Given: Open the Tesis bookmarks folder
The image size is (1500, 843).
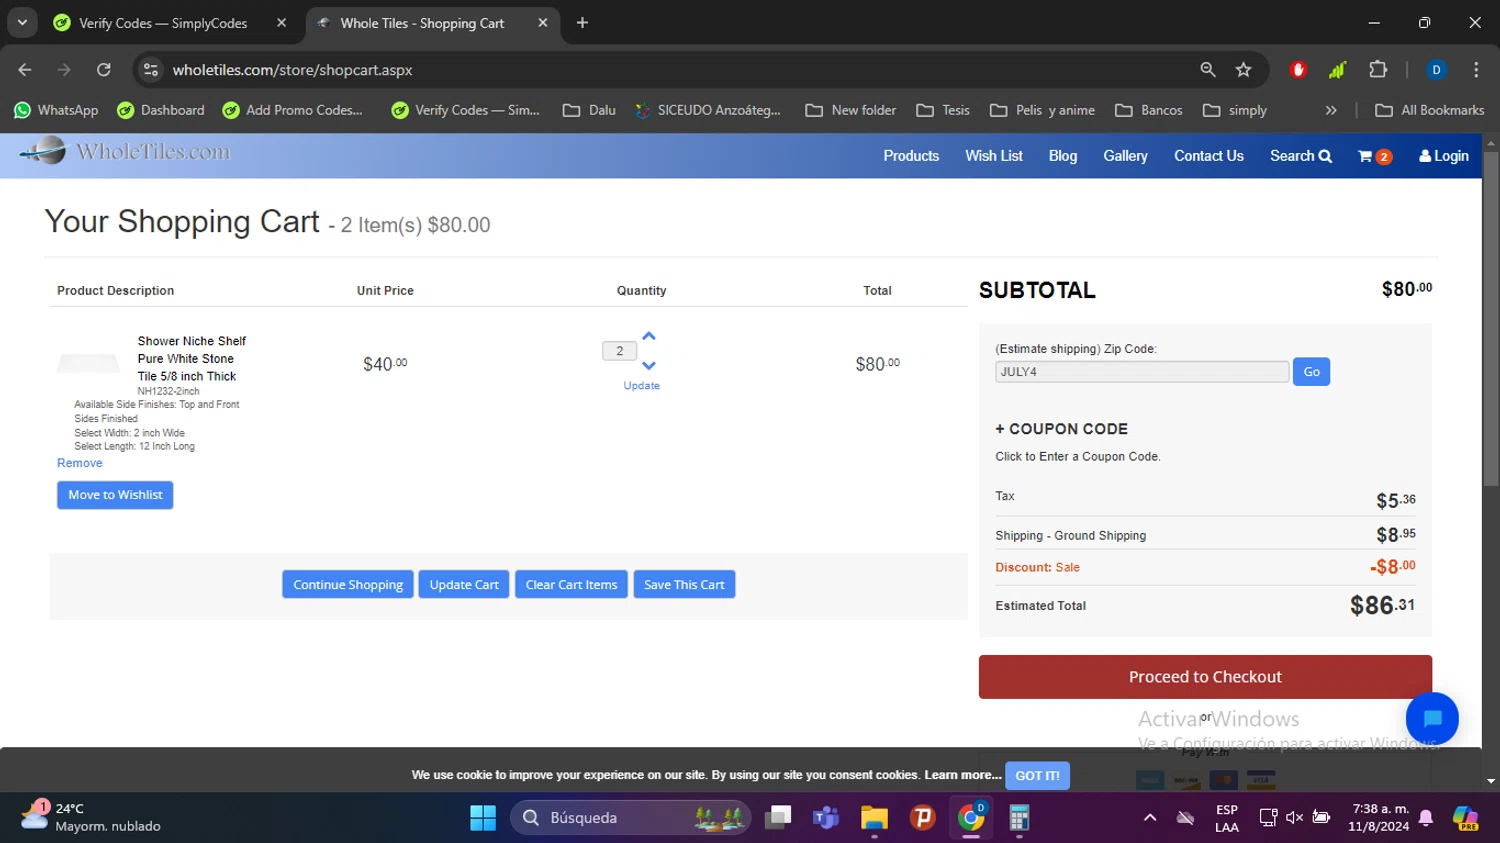Looking at the screenshot, I should pyautogui.click(x=943, y=110).
